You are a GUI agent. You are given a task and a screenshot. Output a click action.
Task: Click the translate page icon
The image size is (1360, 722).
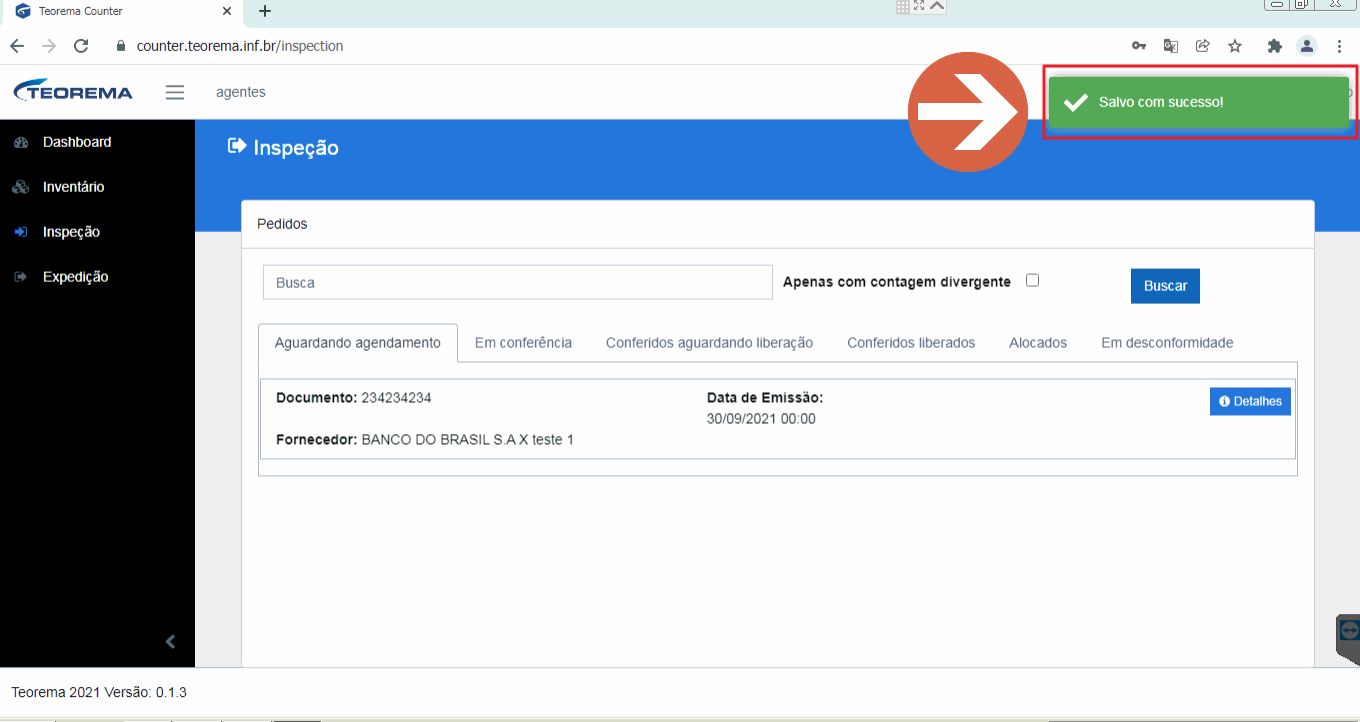point(1171,46)
